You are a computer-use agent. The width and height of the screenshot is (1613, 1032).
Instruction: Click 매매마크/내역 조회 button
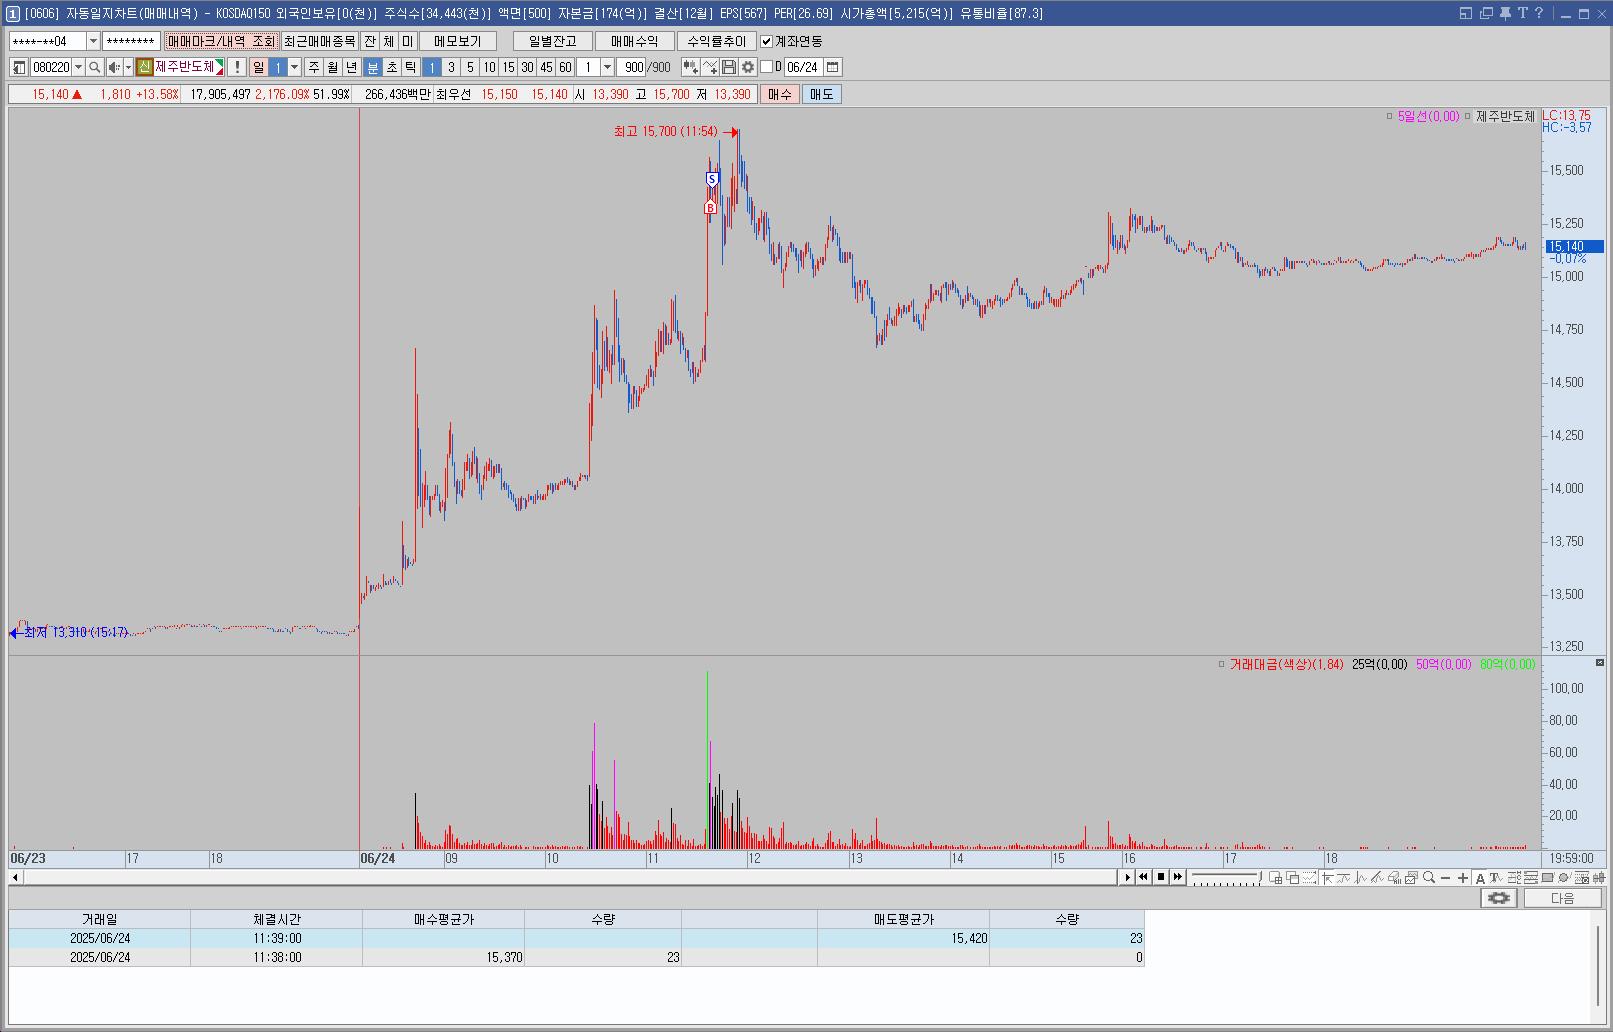tap(221, 41)
